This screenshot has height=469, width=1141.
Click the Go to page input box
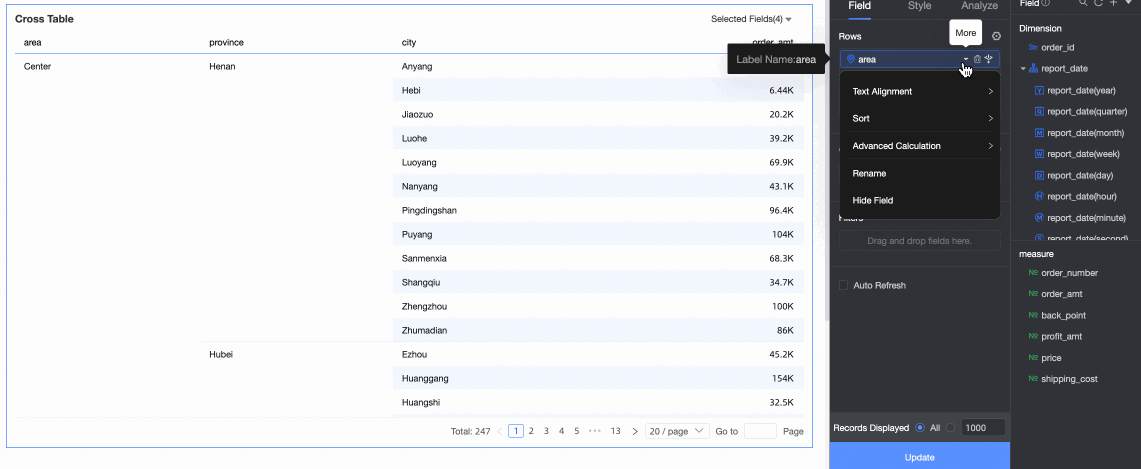coord(760,431)
